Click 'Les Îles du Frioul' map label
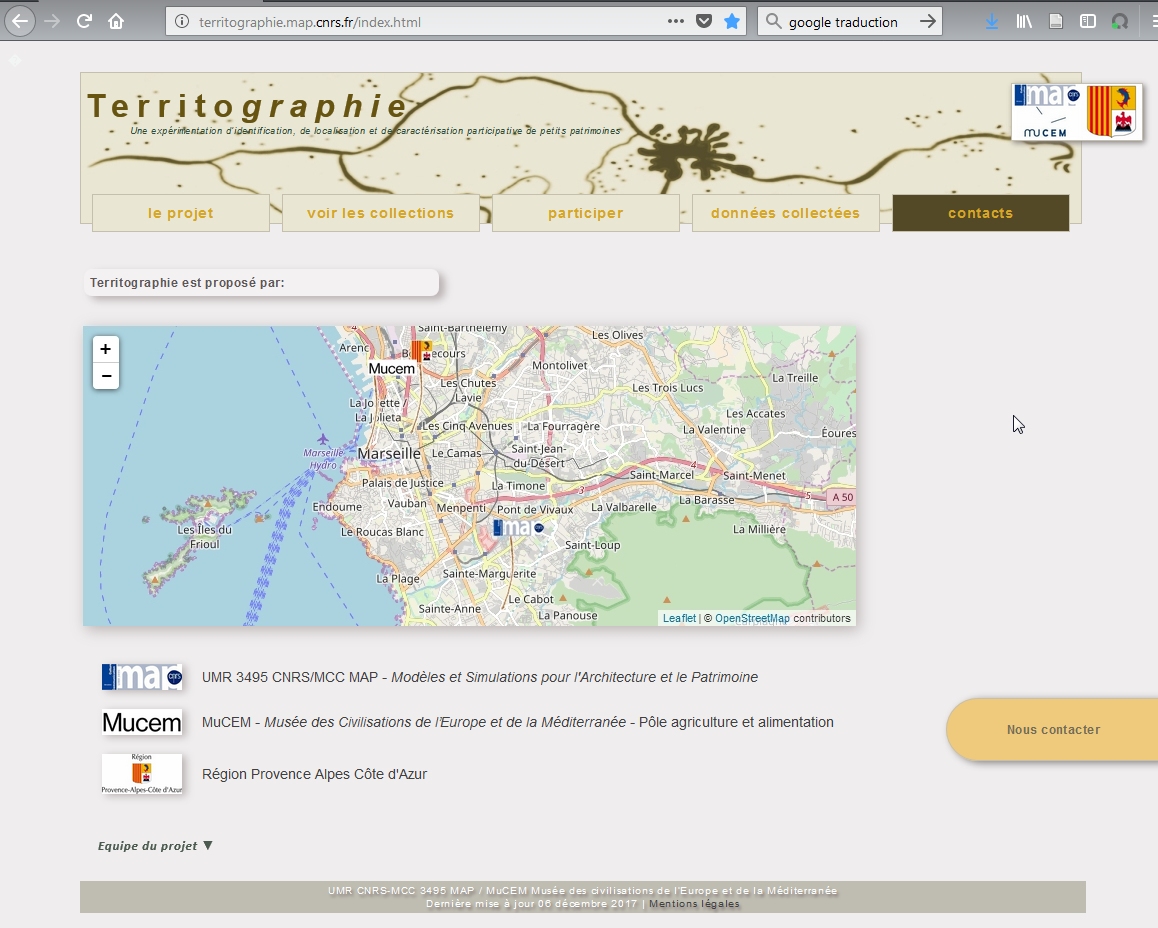 (205, 537)
